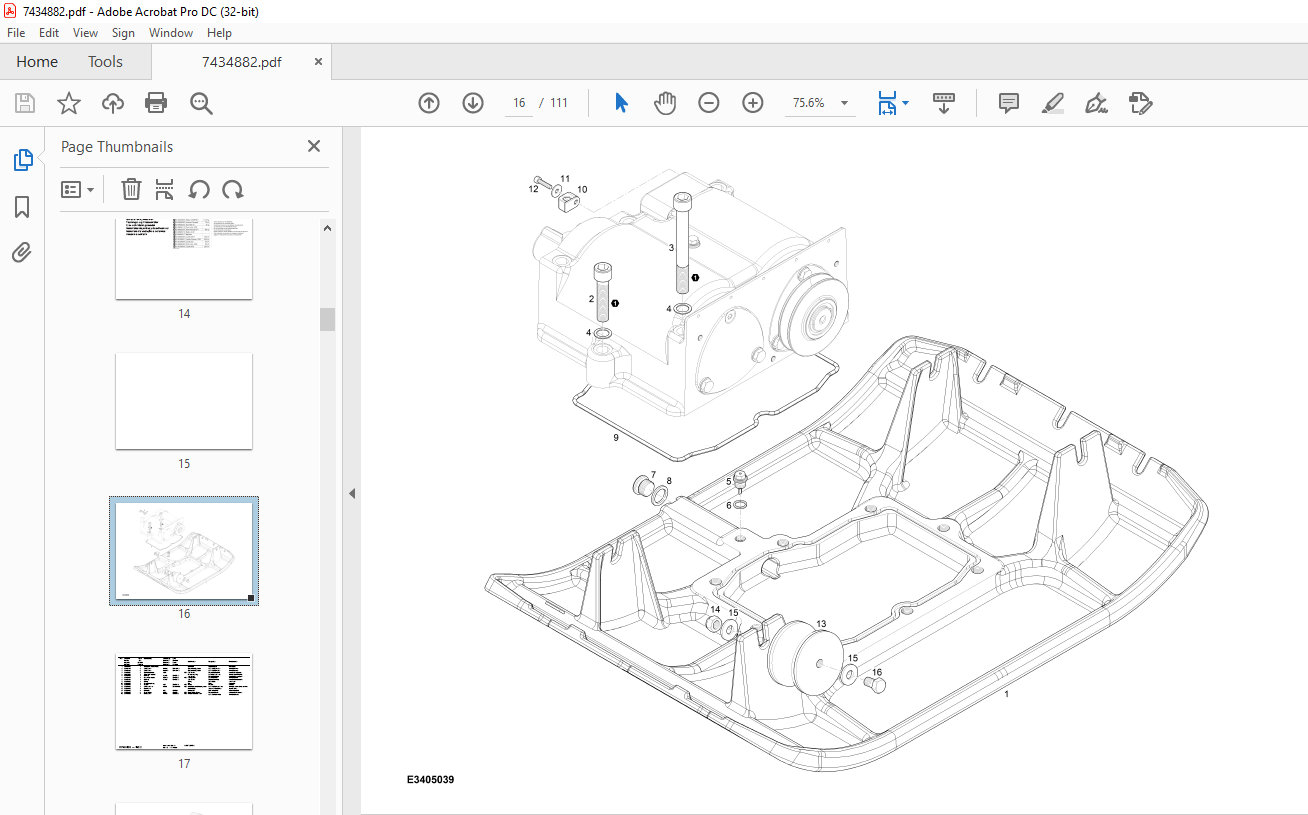
Task: Open the Find text magnifier icon
Action: [201, 103]
